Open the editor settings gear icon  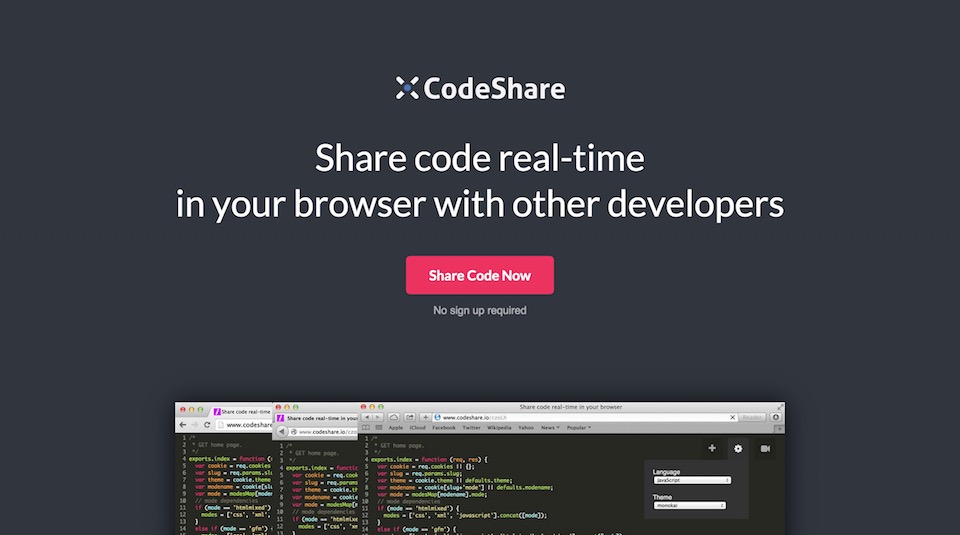pos(738,449)
